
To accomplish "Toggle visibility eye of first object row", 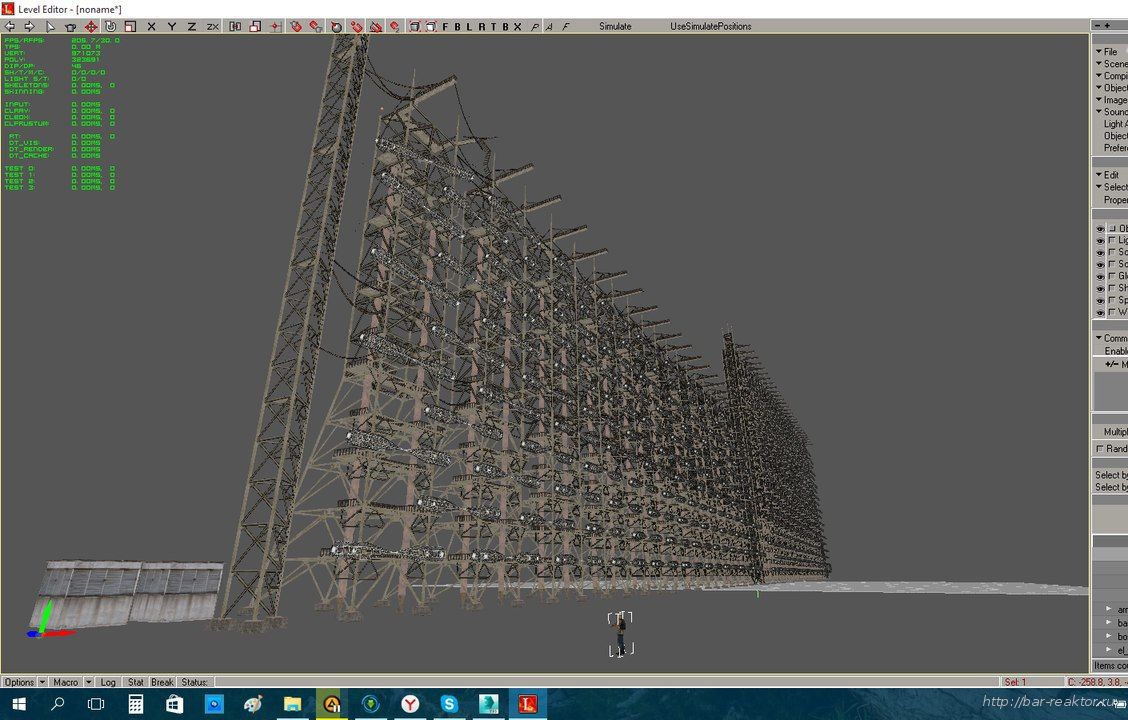I will 1100,229.
